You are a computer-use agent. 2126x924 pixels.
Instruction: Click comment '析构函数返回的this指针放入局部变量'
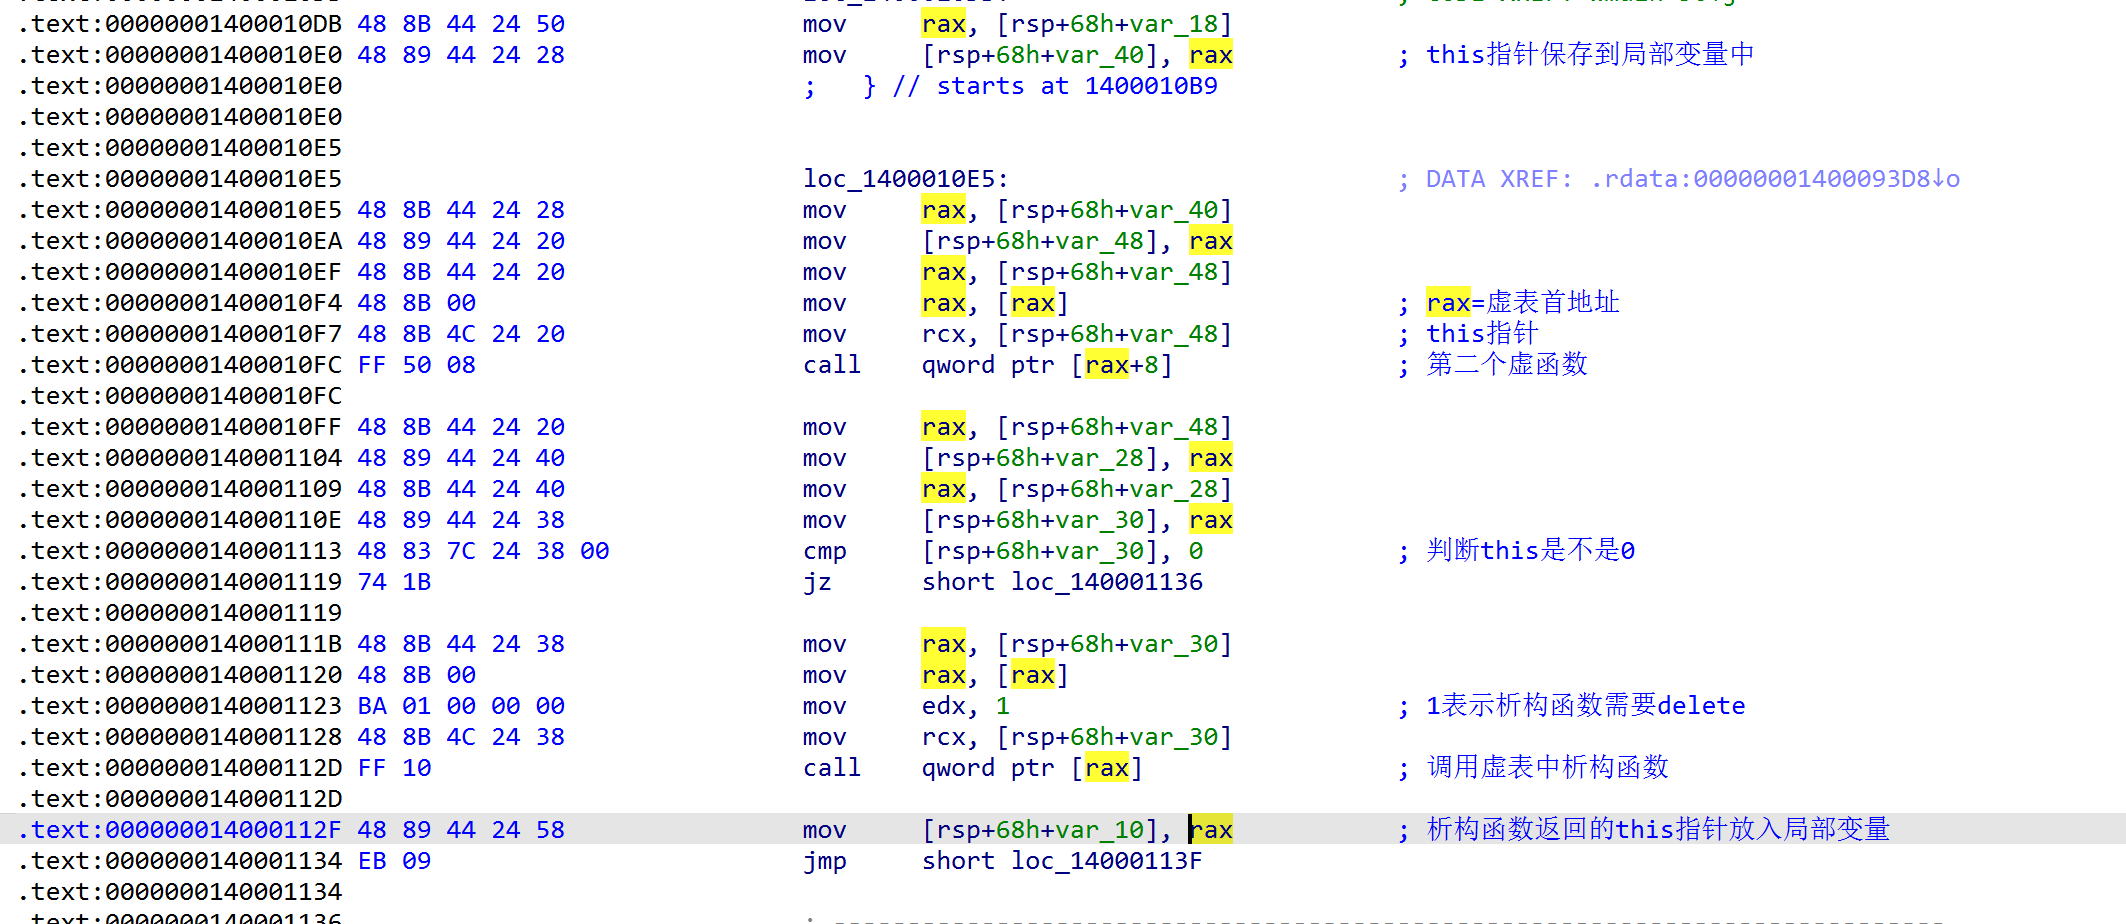point(1657,829)
